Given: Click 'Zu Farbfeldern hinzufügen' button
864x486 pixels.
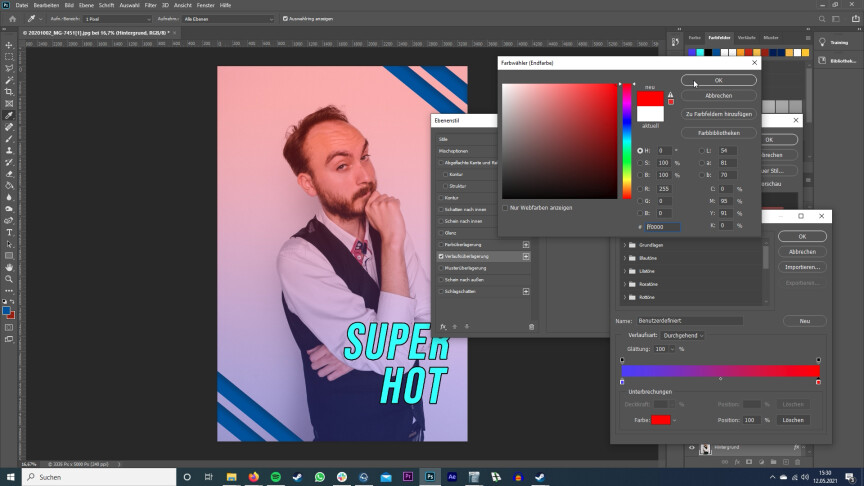Looking at the screenshot, I should [x=717, y=114].
